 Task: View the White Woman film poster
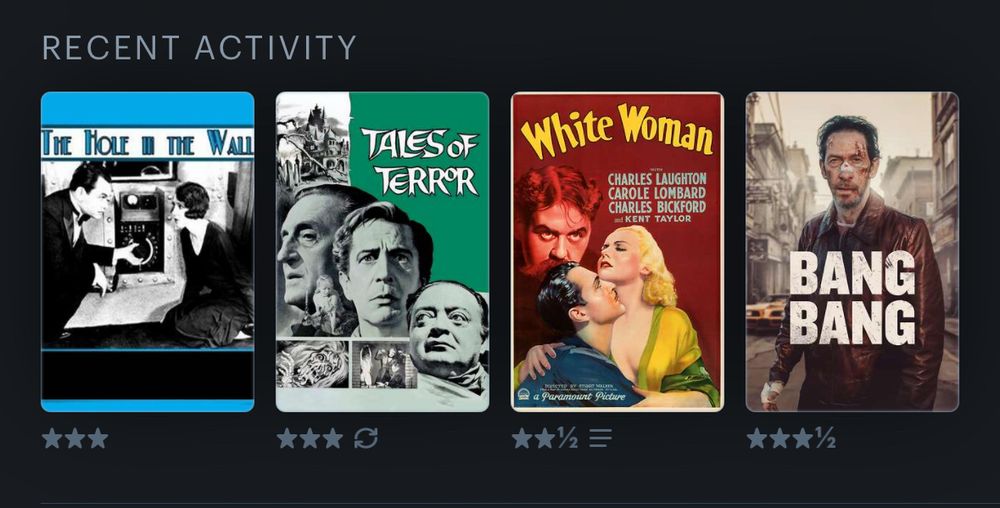(x=617, y=252)
